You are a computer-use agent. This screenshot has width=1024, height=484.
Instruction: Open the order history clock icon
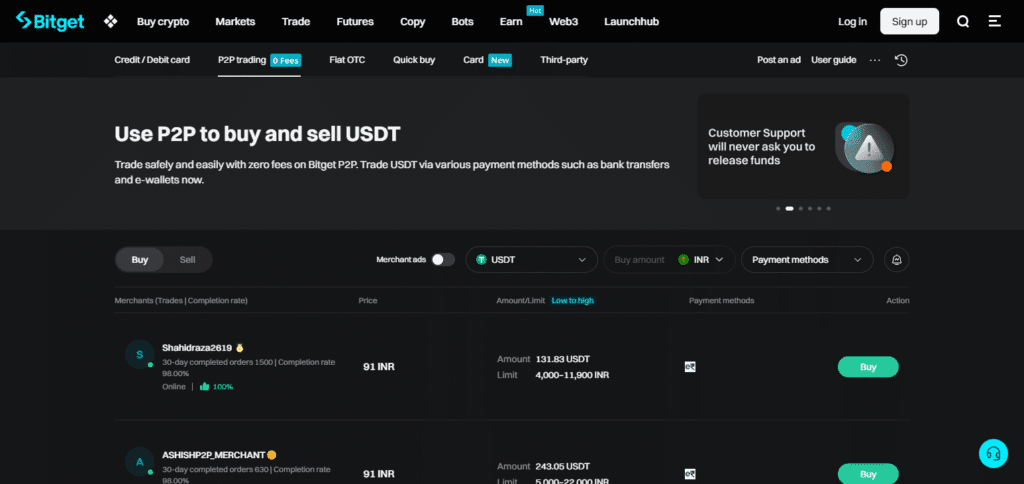click(901, 60)
